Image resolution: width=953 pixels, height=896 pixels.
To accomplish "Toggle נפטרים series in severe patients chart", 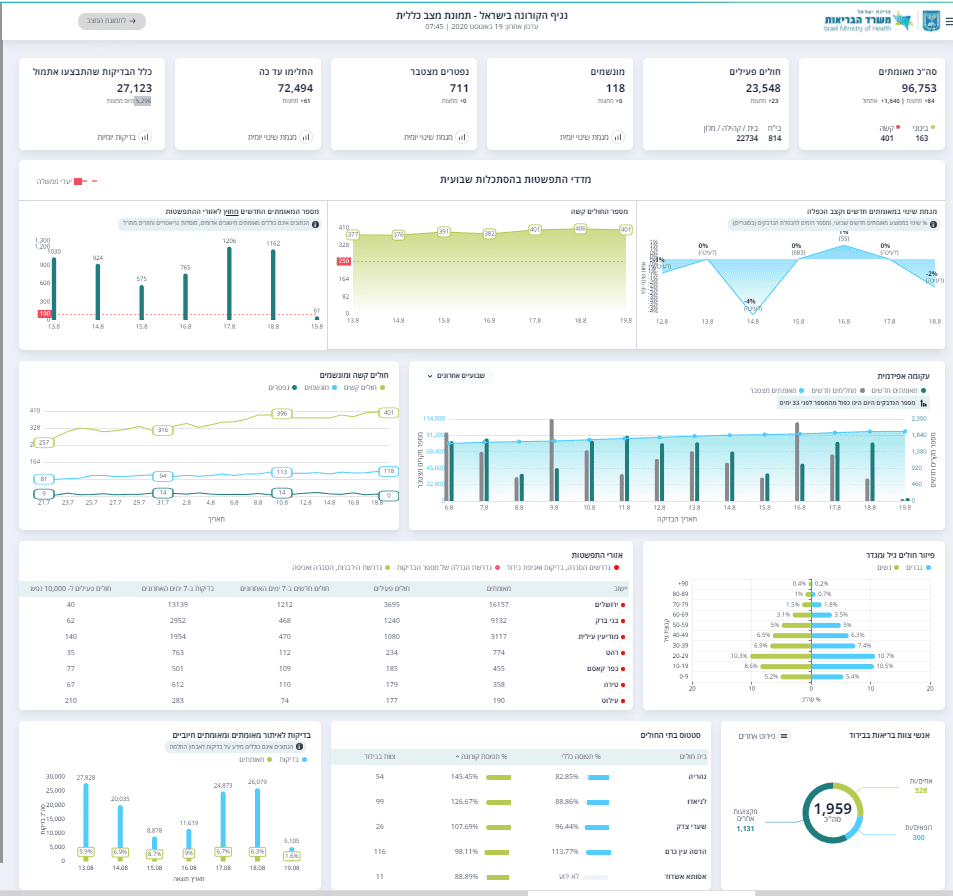I will click(x=283, y=387).
